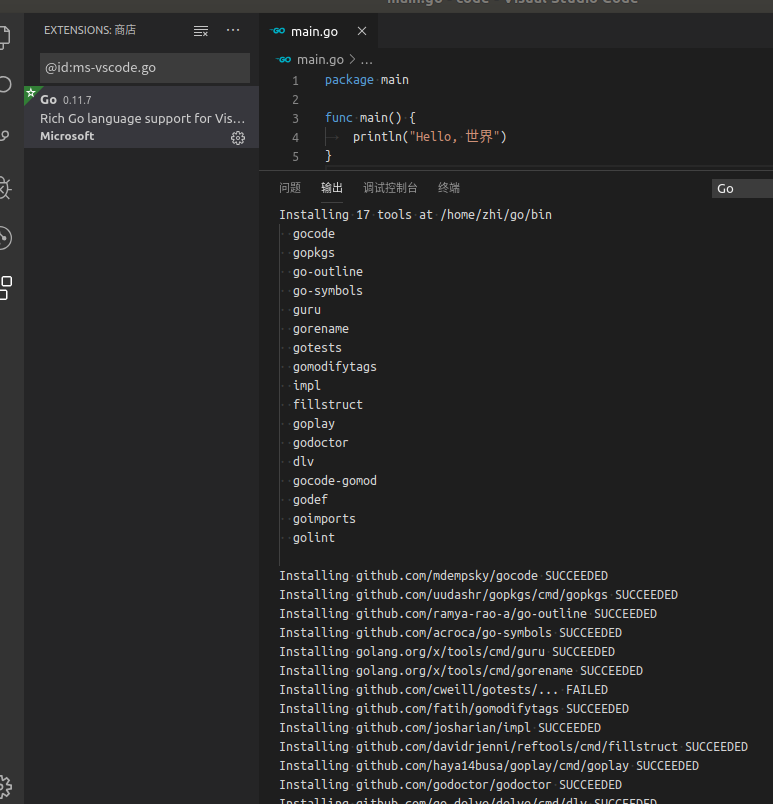Click the acroca/go-symbols output line
This screenshot has height=804, width=773.
(451, 633)
